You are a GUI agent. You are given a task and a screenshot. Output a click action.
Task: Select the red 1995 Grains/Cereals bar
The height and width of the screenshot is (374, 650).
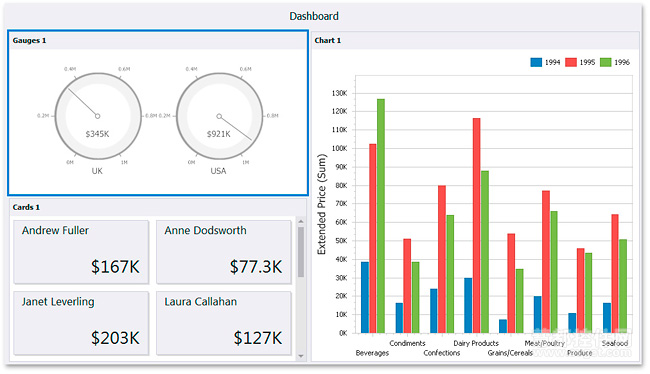tap(511, 283)
